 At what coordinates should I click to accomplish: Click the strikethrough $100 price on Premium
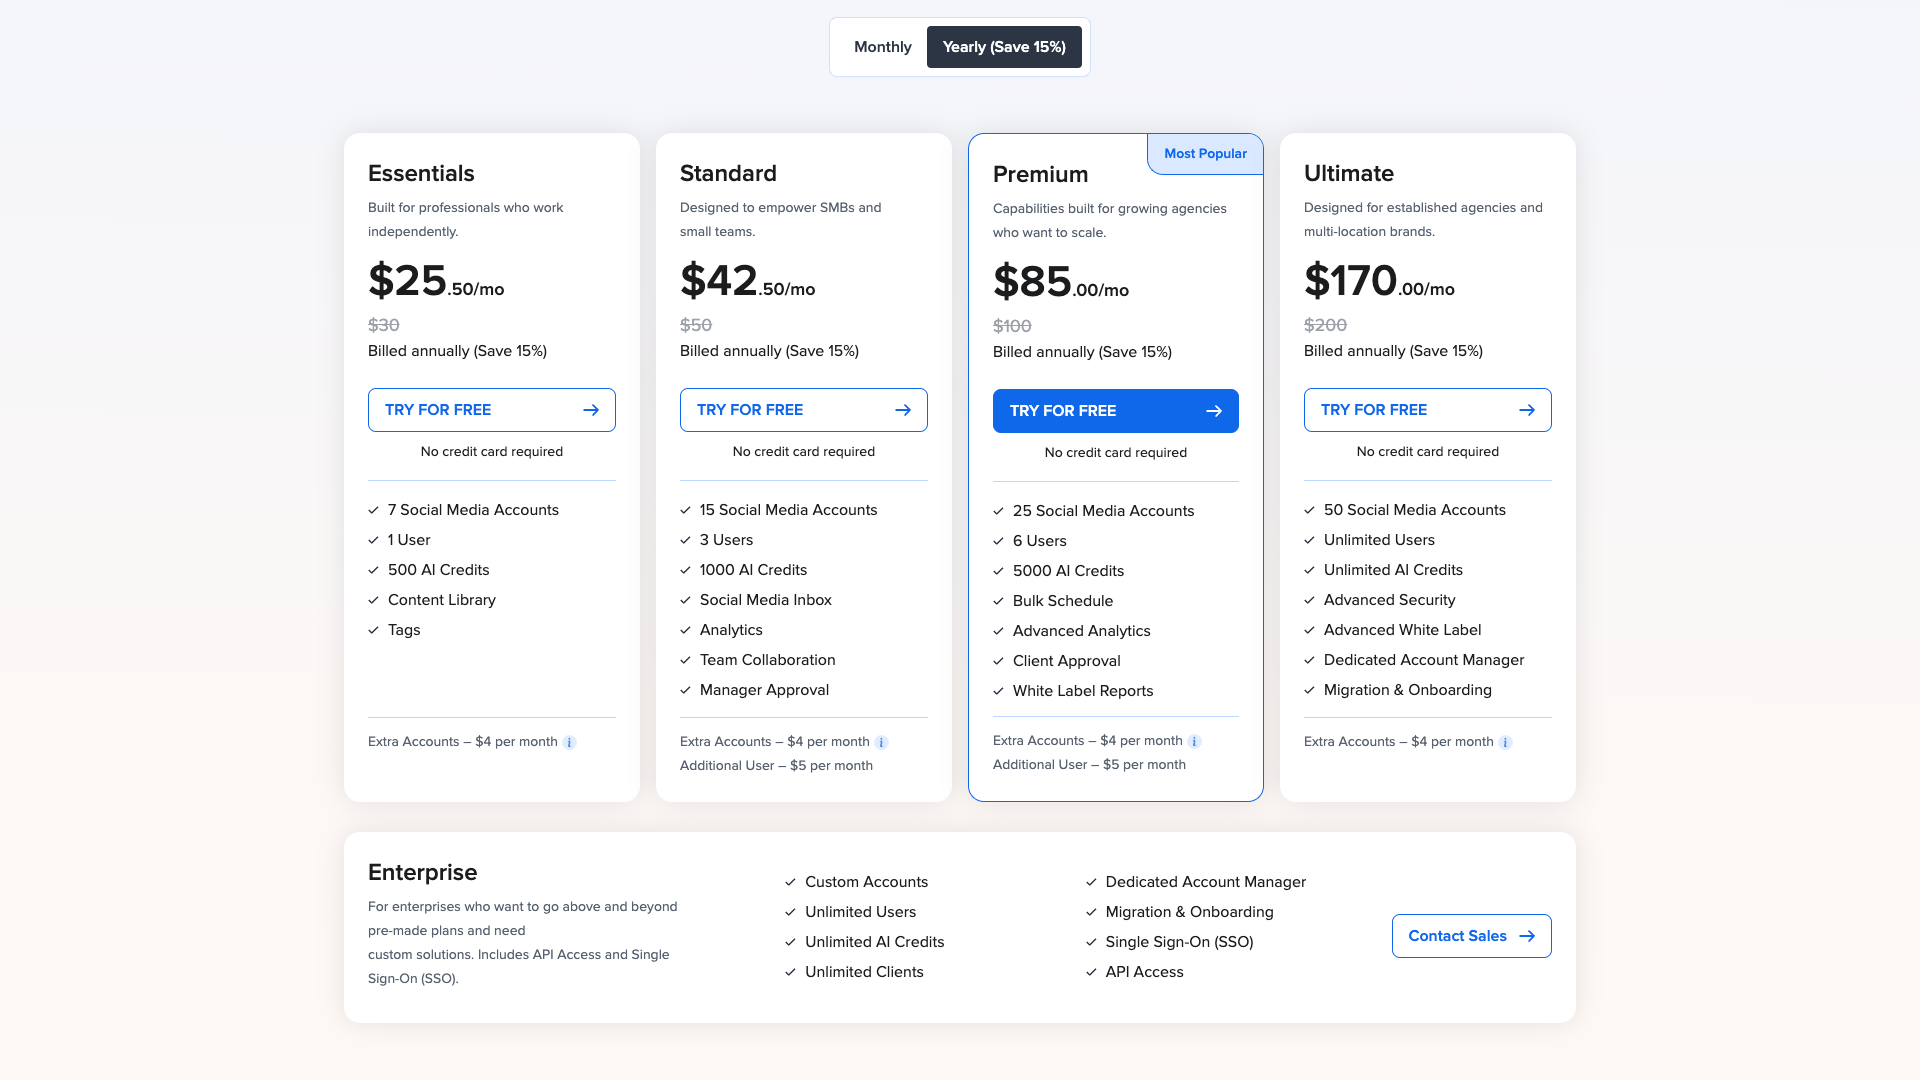pyautogui.click(x=1012, y=325)
